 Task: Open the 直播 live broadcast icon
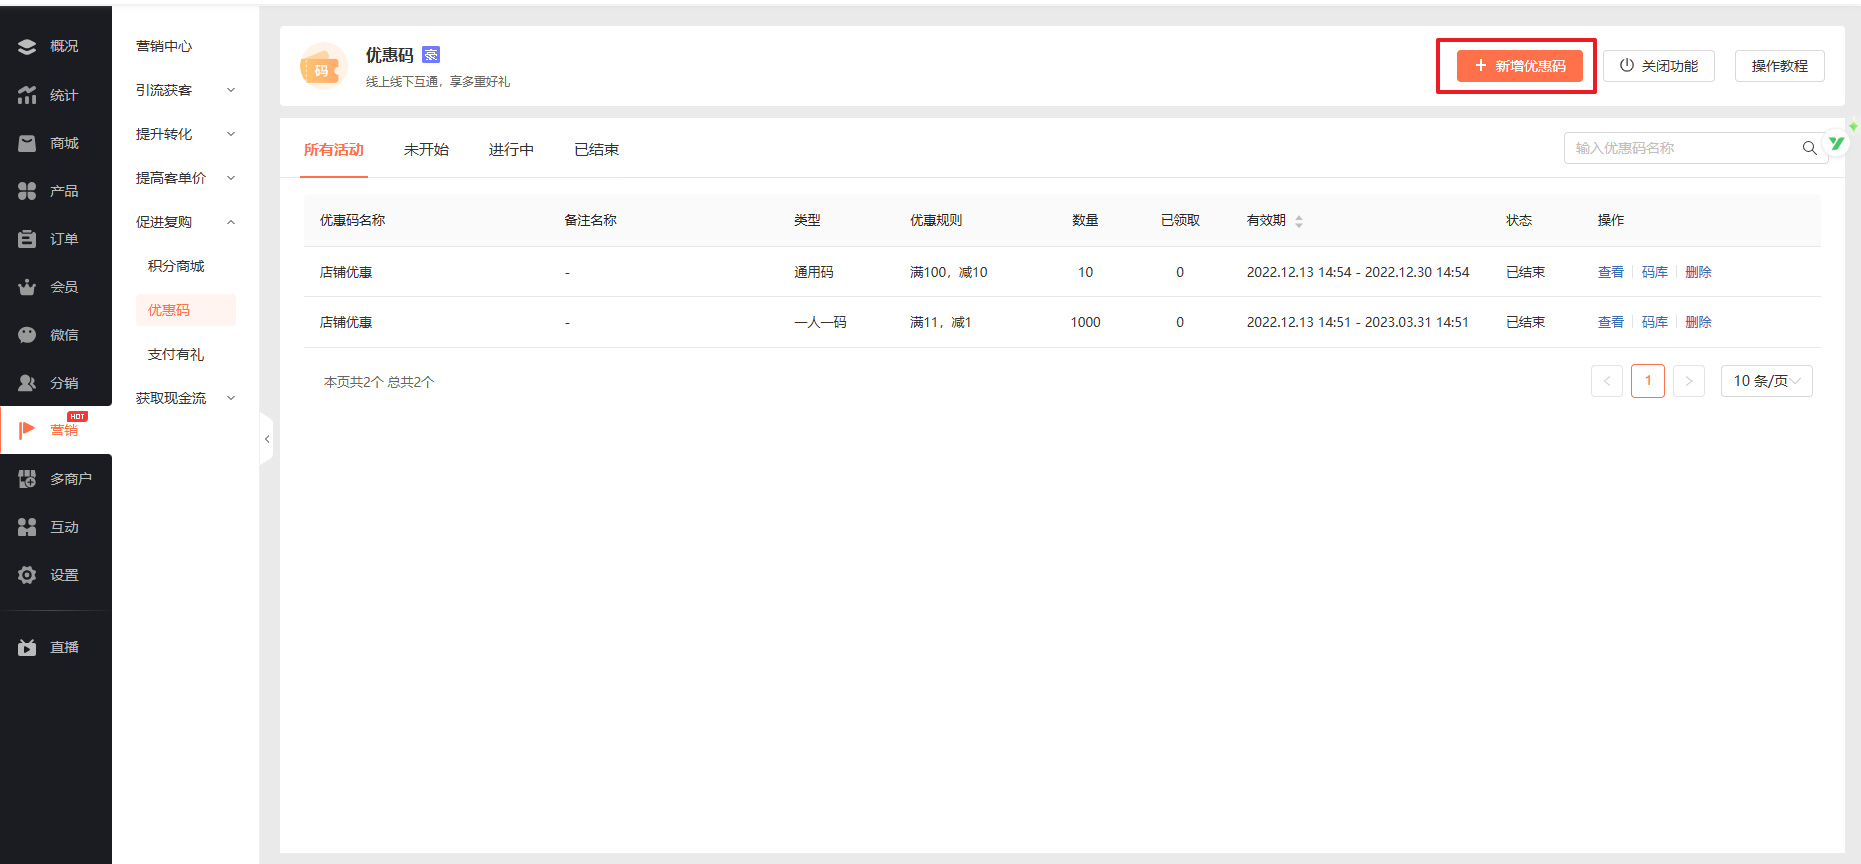pos(27,648)
